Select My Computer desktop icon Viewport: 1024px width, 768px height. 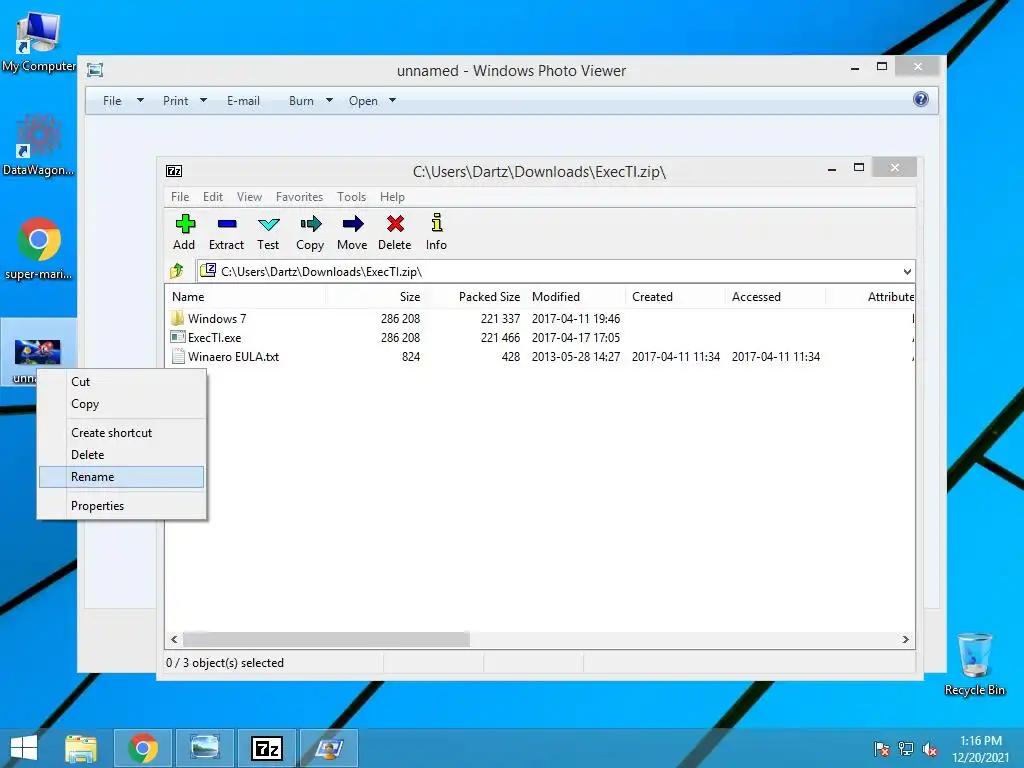pos(38,42)
